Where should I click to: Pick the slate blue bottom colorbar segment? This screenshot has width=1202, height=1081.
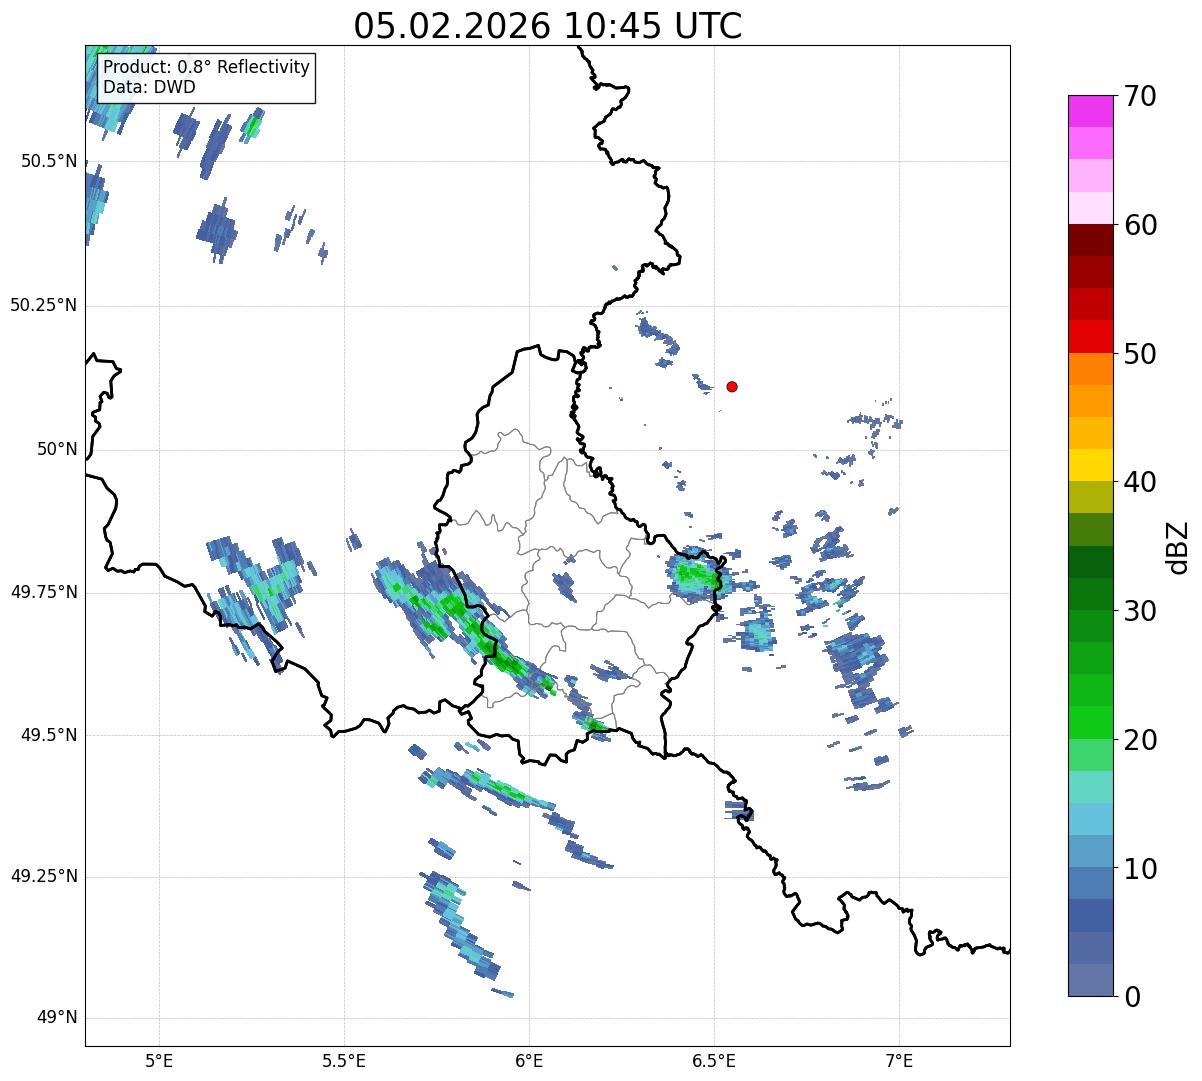click(x=1090, y=980)
